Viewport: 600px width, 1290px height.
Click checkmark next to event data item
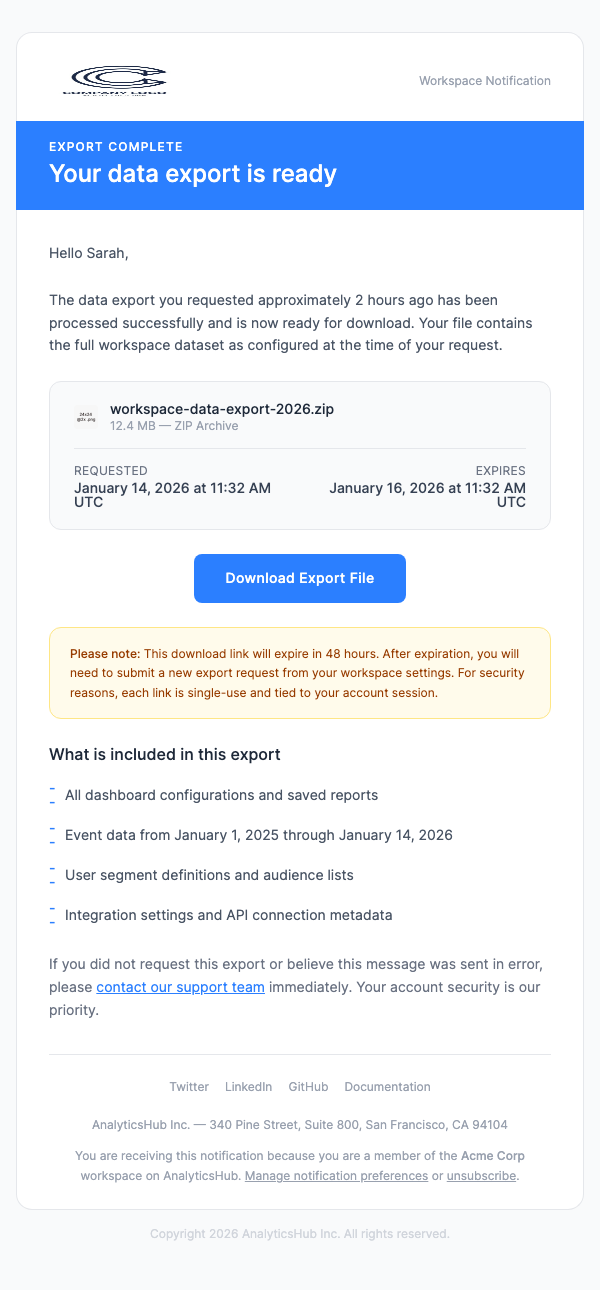(52, 834)
